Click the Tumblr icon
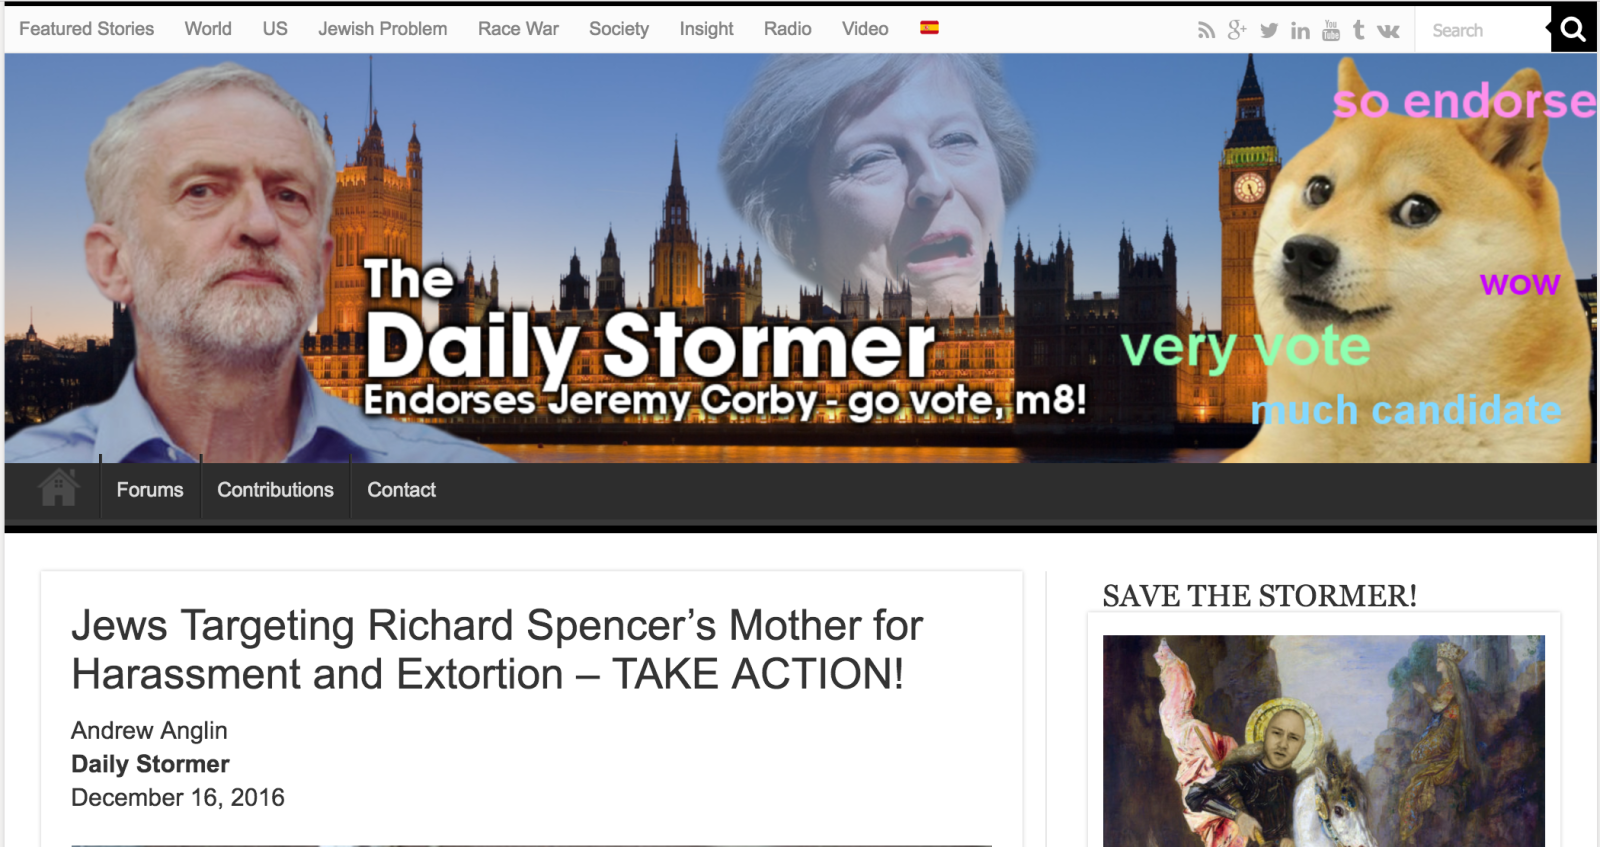 pyautogui.click(x=1358, y=30)
